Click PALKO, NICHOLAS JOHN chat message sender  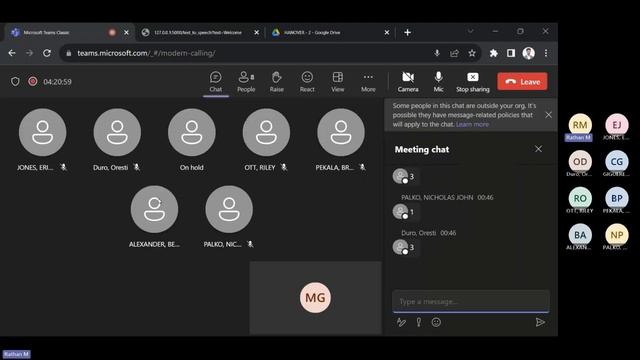437,198
